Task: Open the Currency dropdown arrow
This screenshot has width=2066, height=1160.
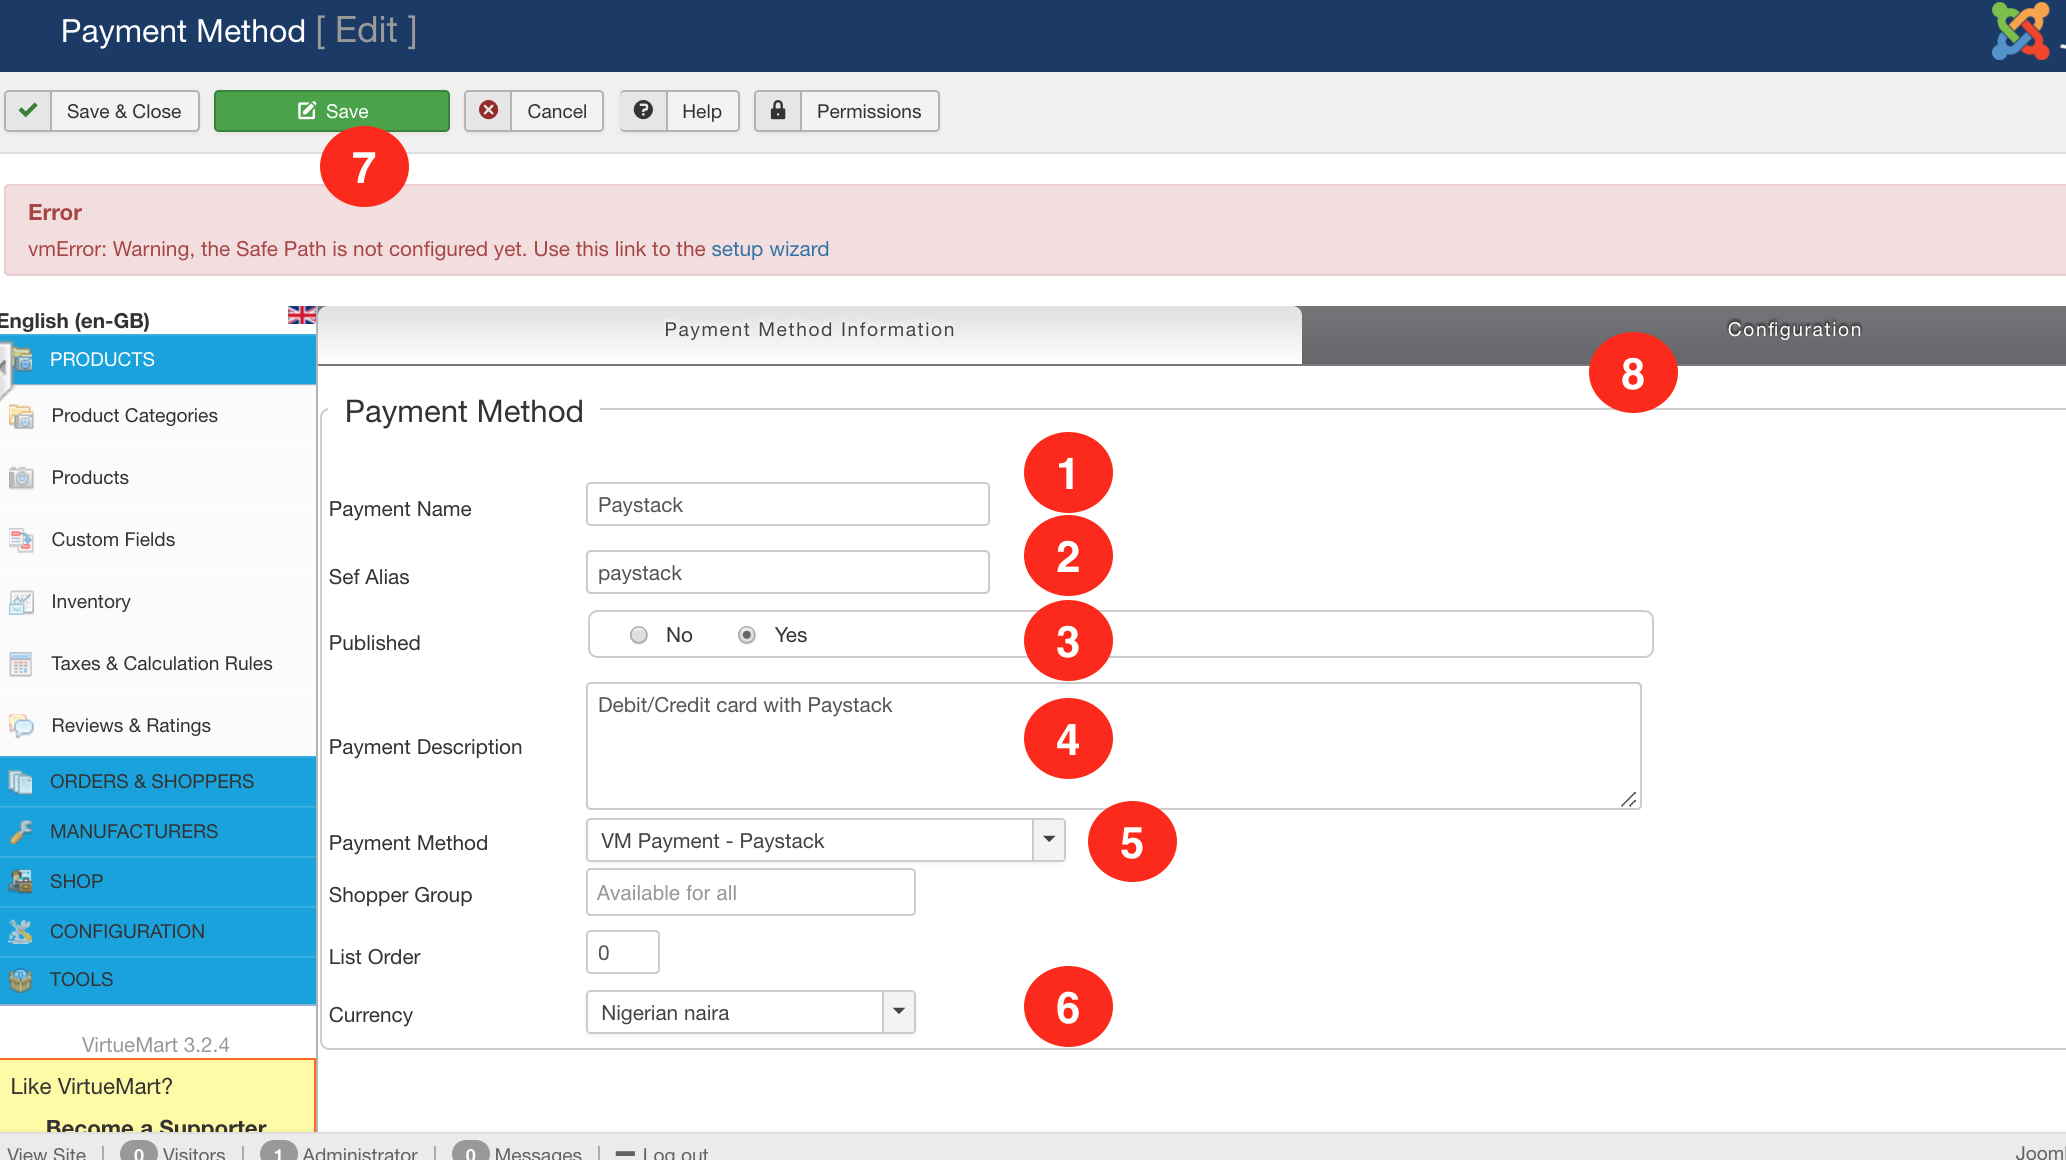Action: click(899, 1012)
